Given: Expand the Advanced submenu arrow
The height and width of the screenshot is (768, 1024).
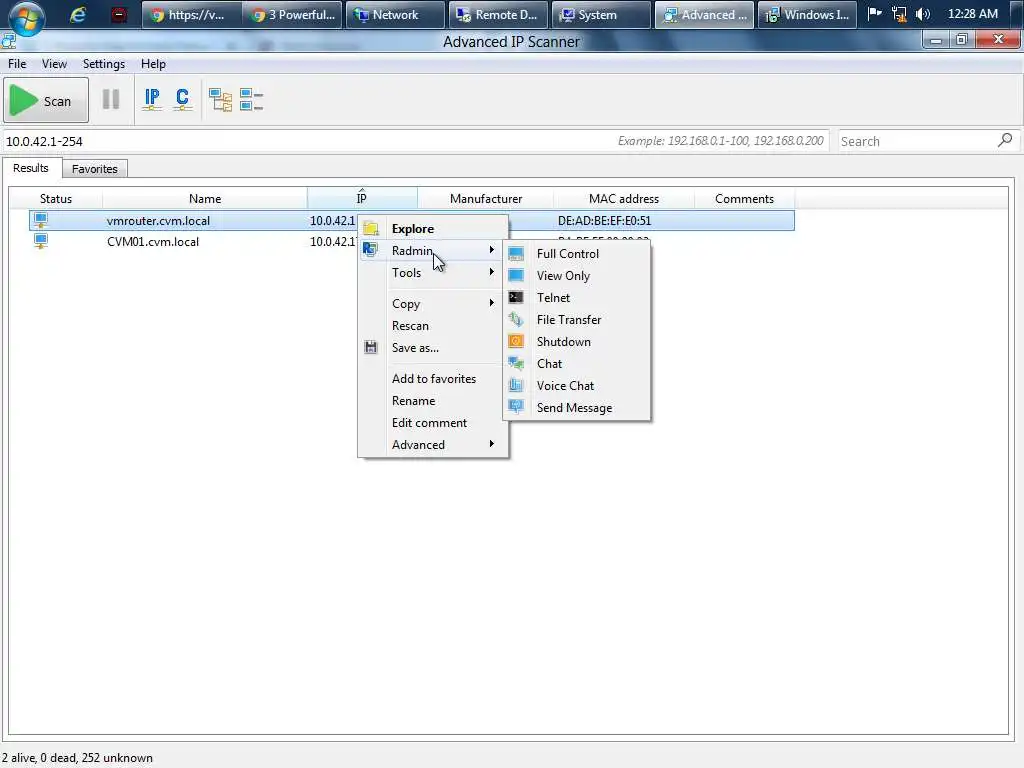Looking at the screenshot, I should [x=492, y=443].
